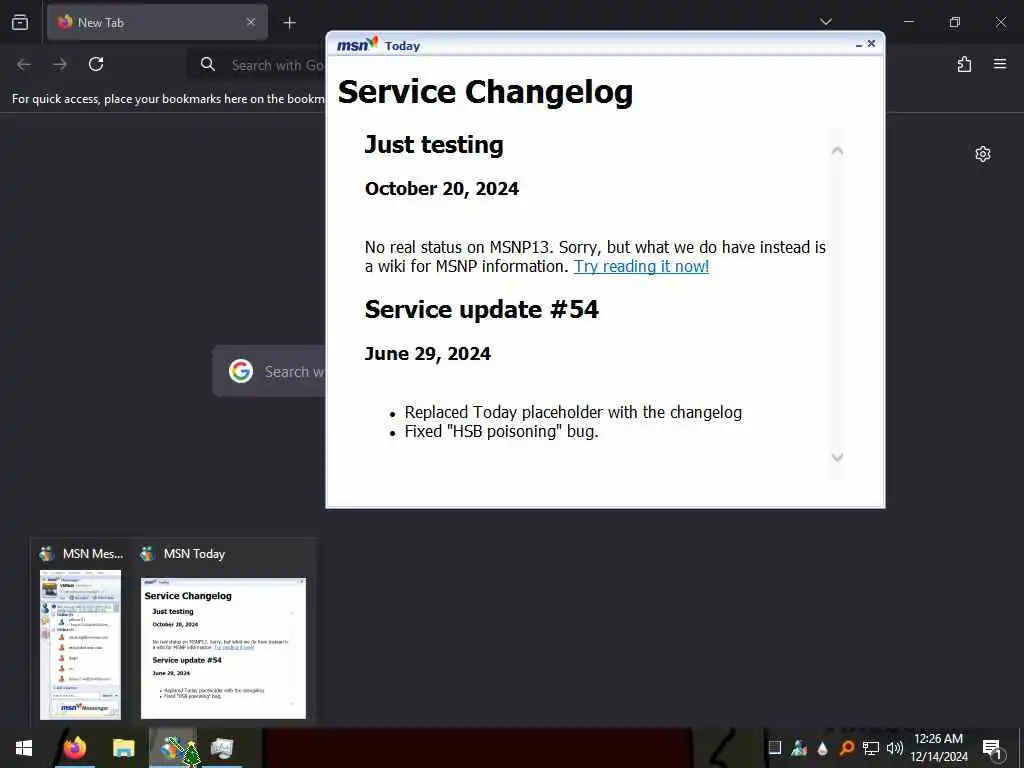Open the Try reading it now link

click(641, 266)
